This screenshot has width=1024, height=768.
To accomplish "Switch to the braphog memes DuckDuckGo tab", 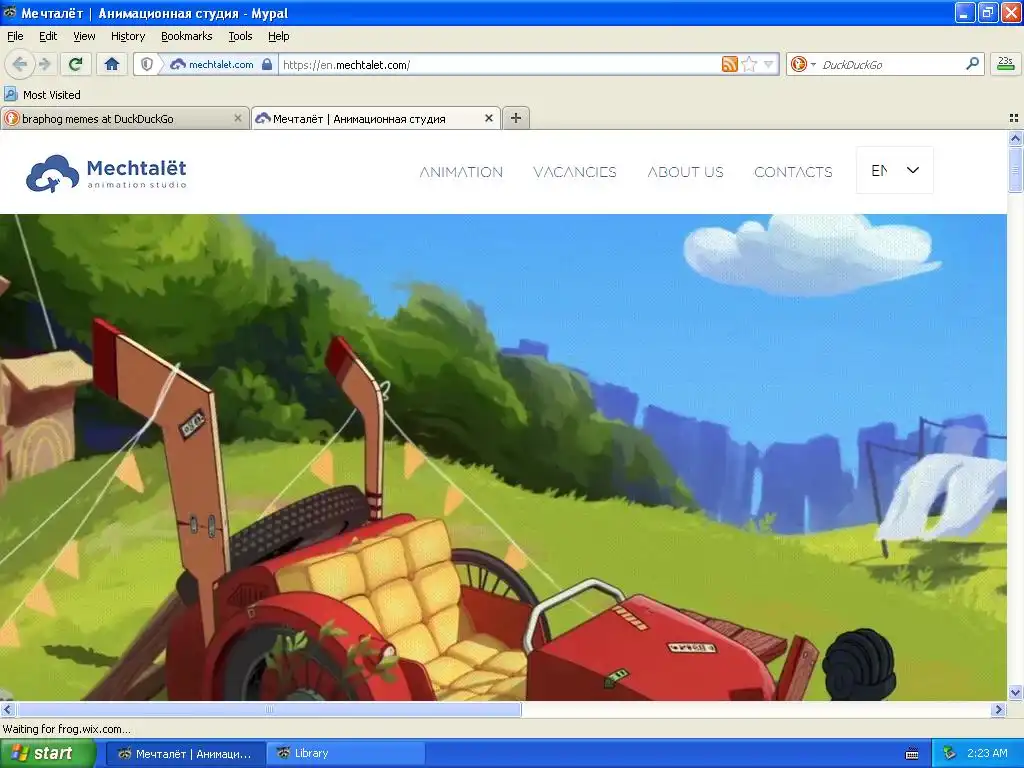I will pyautogui.click(x=117, y=119).
